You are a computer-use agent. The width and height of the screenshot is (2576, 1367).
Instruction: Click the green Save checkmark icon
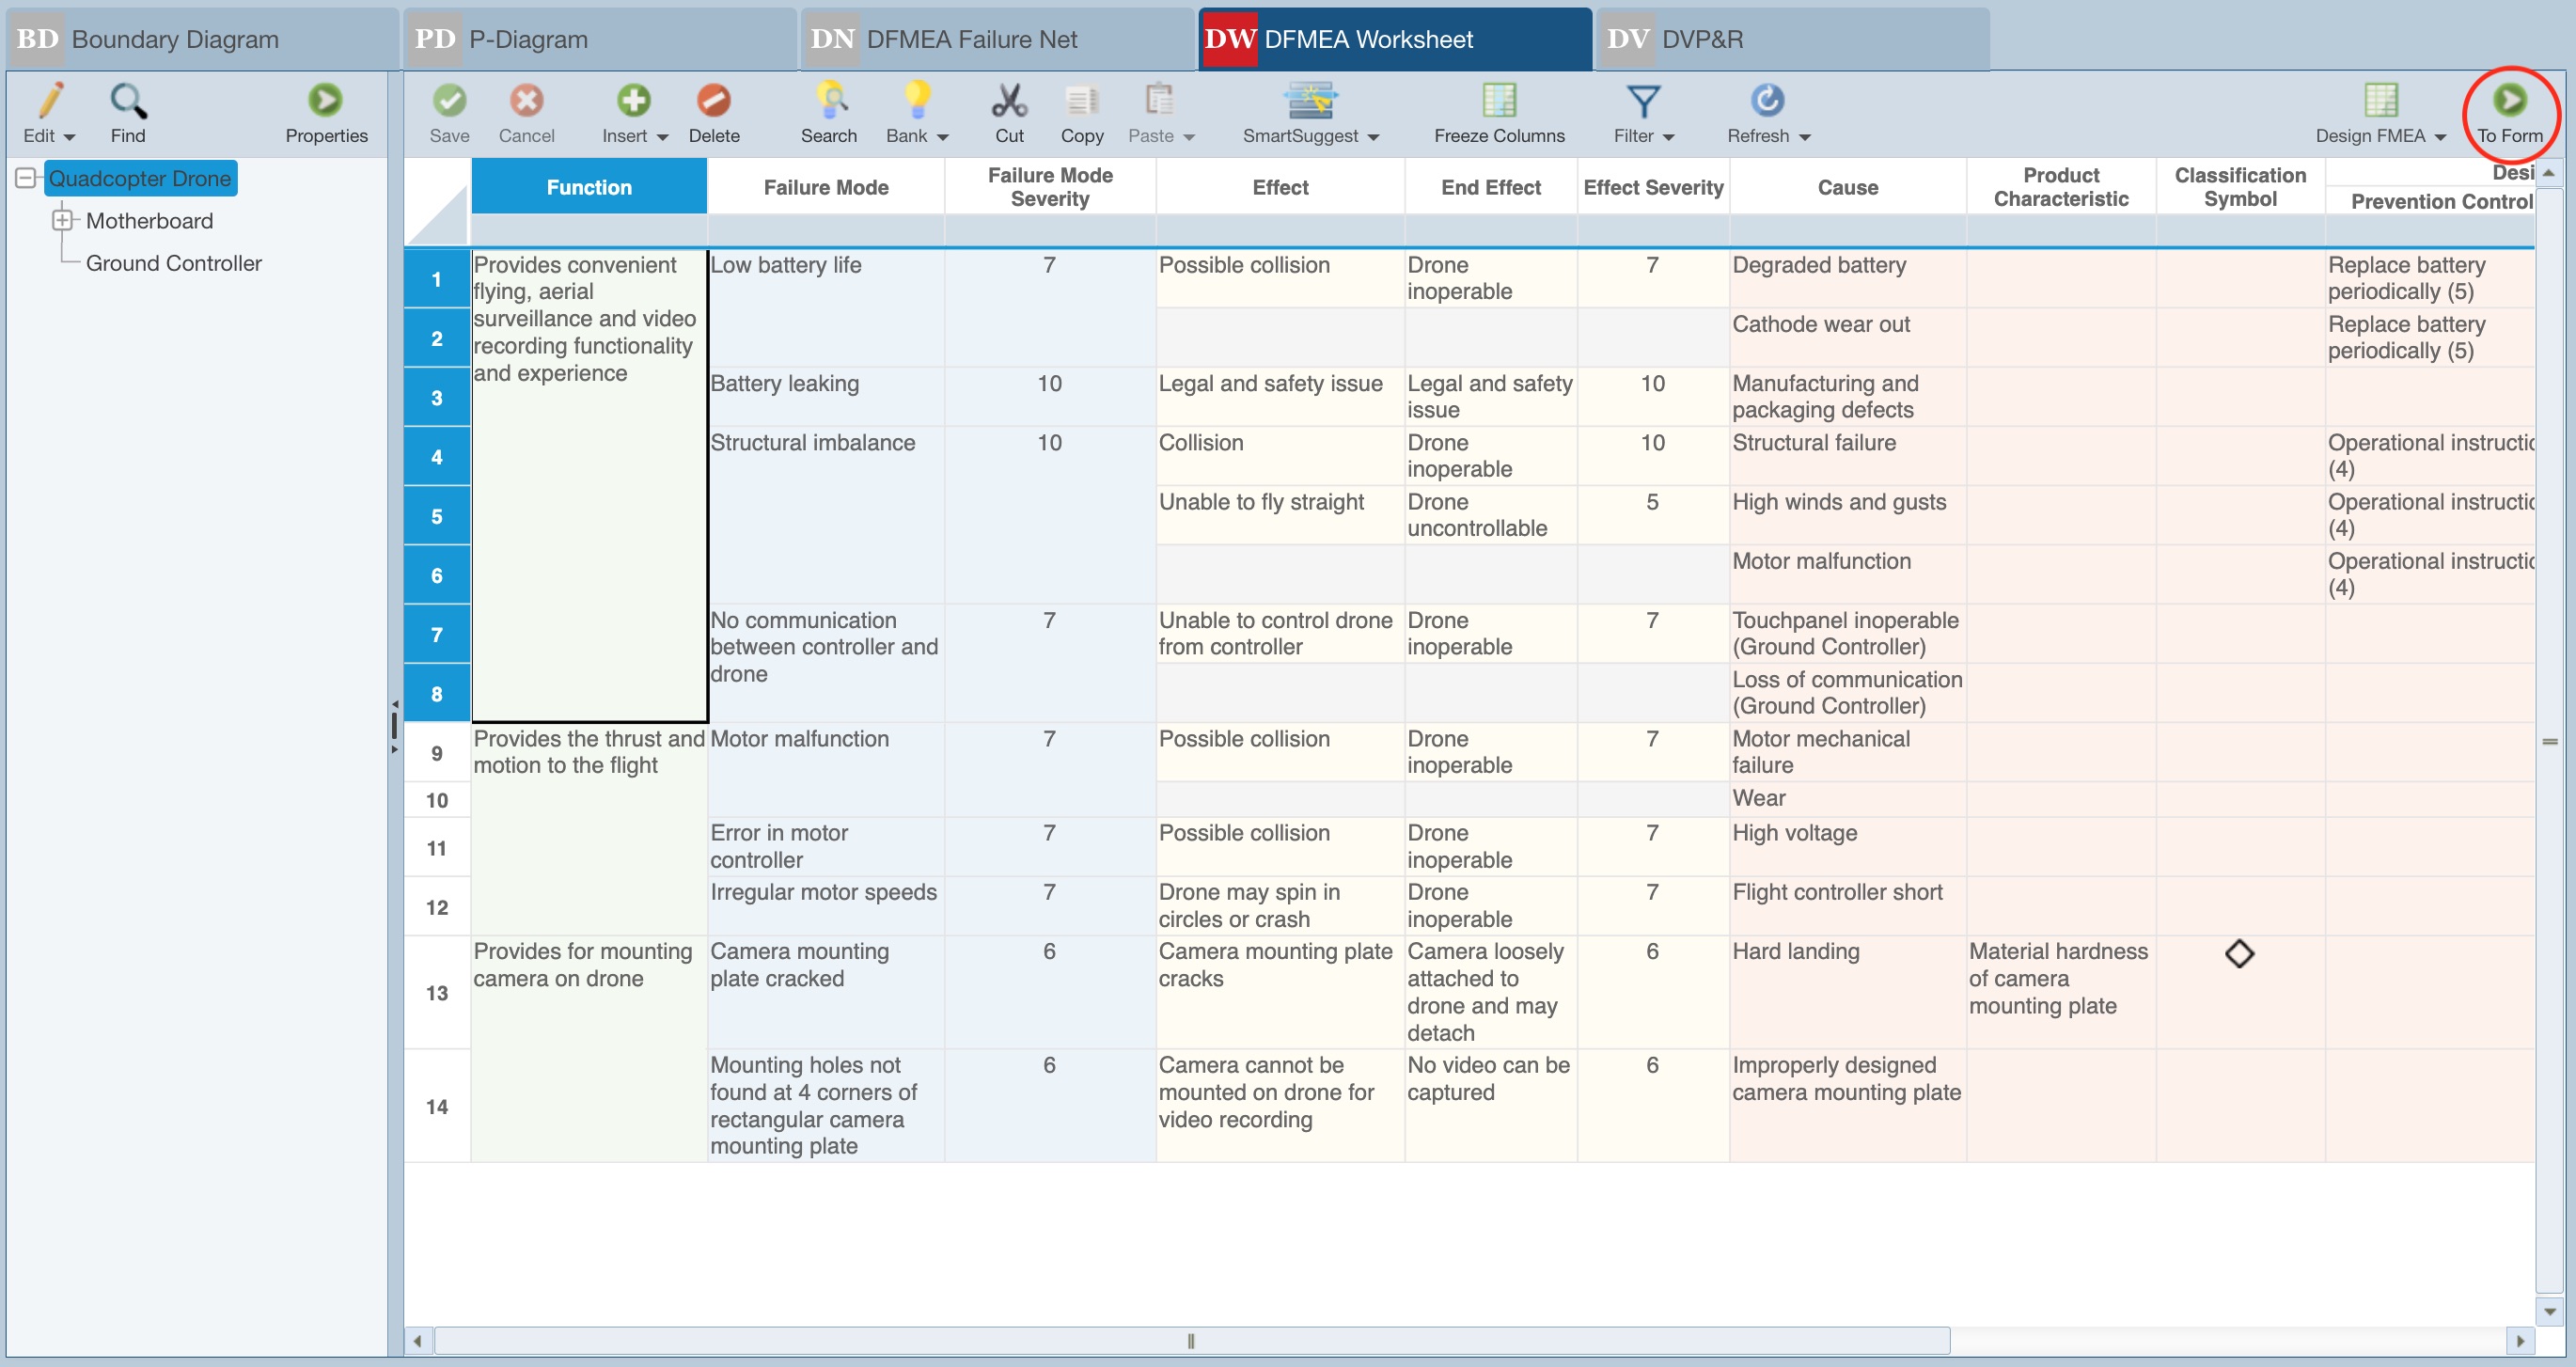(x=449, y=101)
